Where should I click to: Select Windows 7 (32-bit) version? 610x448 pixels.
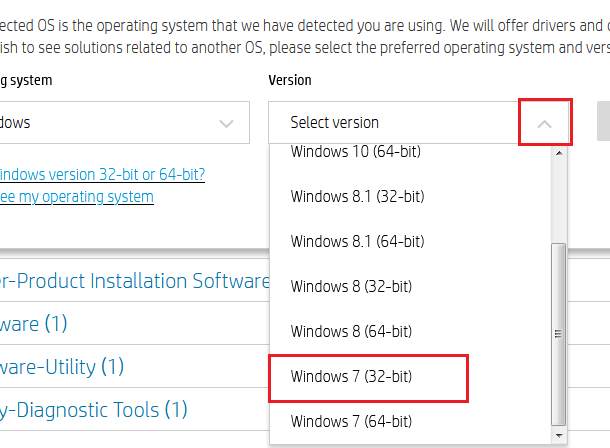pos(351,376)
